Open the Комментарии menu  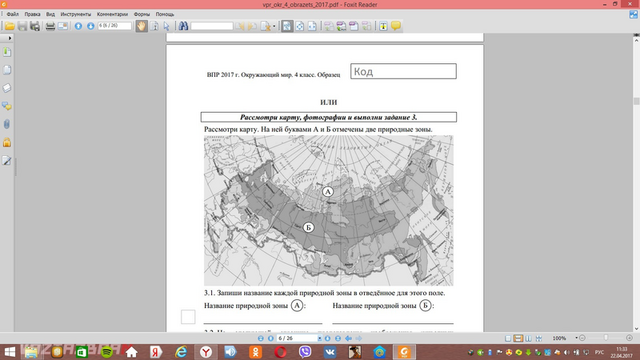(x=112, y=14)
